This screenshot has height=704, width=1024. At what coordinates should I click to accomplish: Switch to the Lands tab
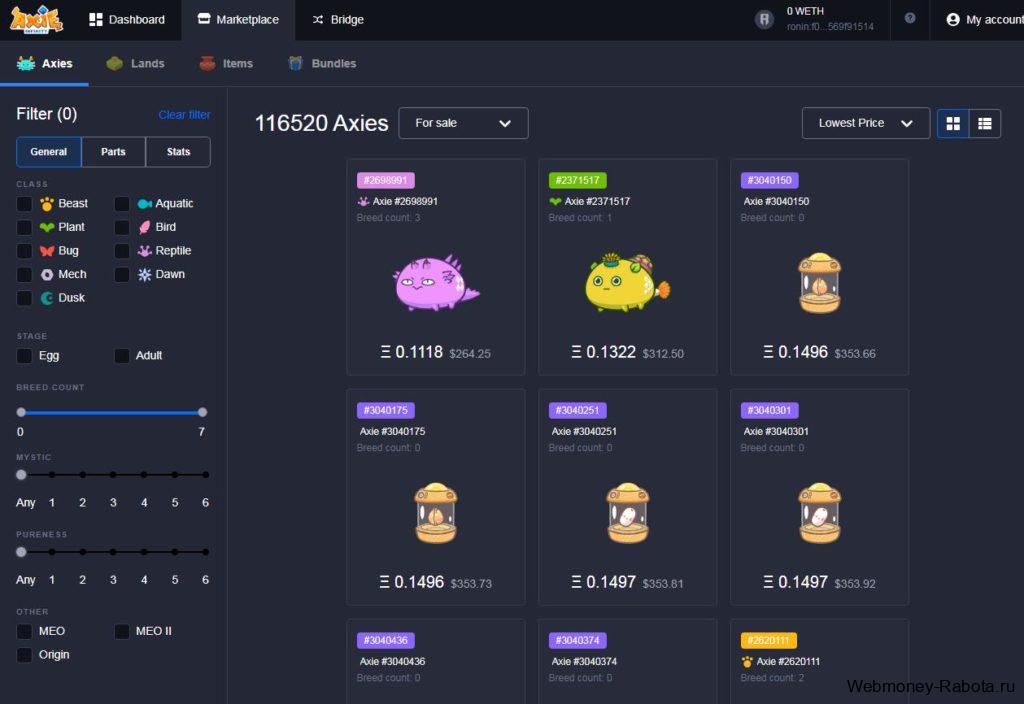pyautogui.click(x=135, y=63)
